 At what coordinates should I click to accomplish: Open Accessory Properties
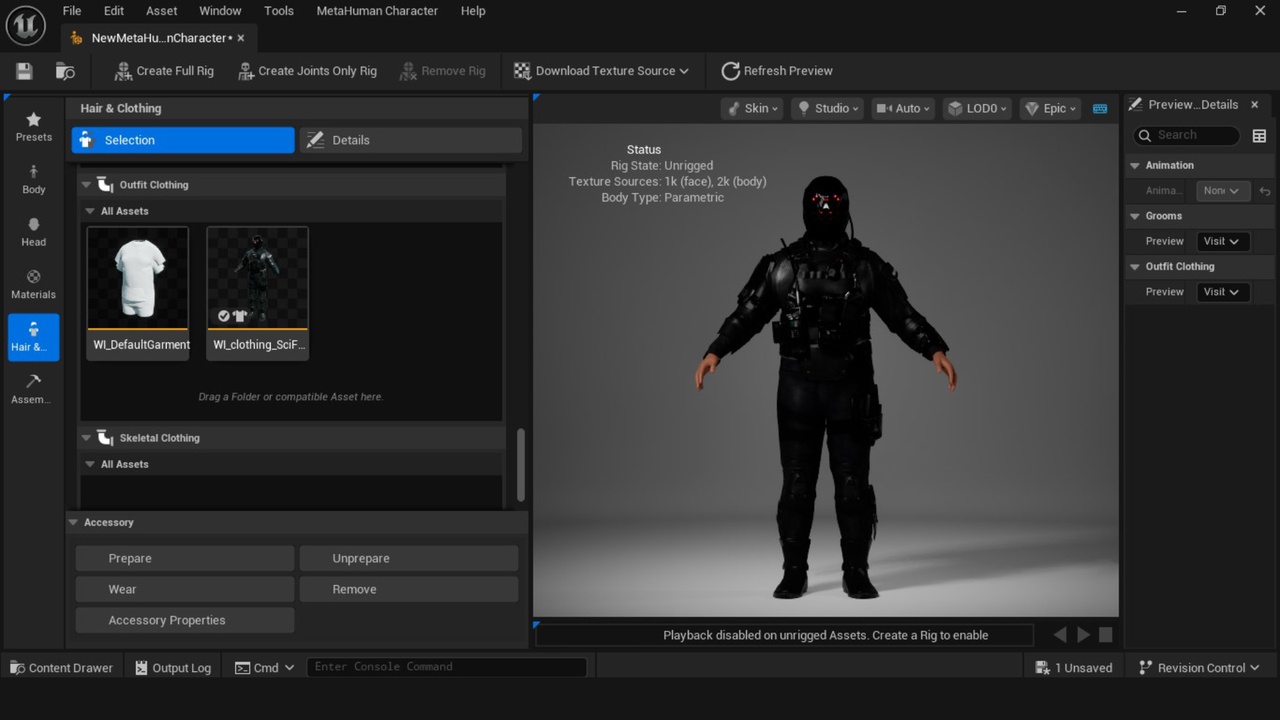click(x=185, y=620)
